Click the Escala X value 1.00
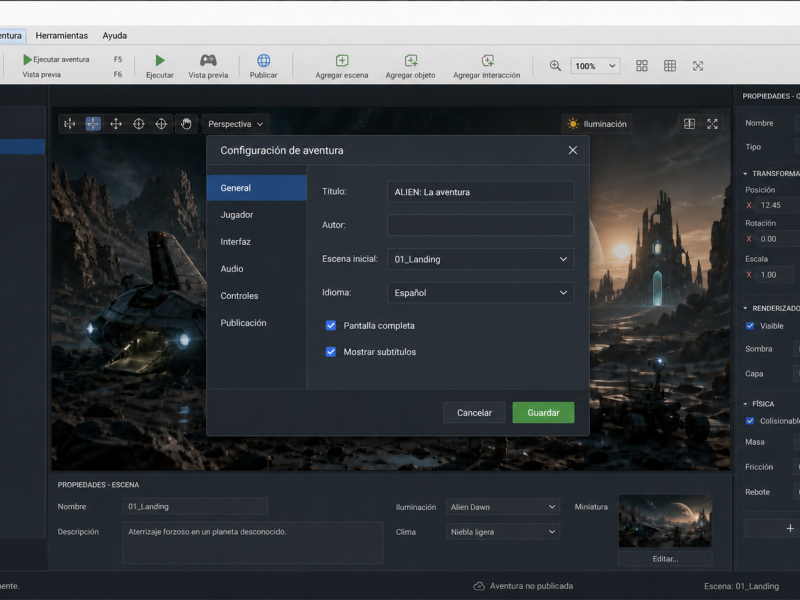Image resolution: width=800 pixels, height=600 pixels. tap(775, 275)
